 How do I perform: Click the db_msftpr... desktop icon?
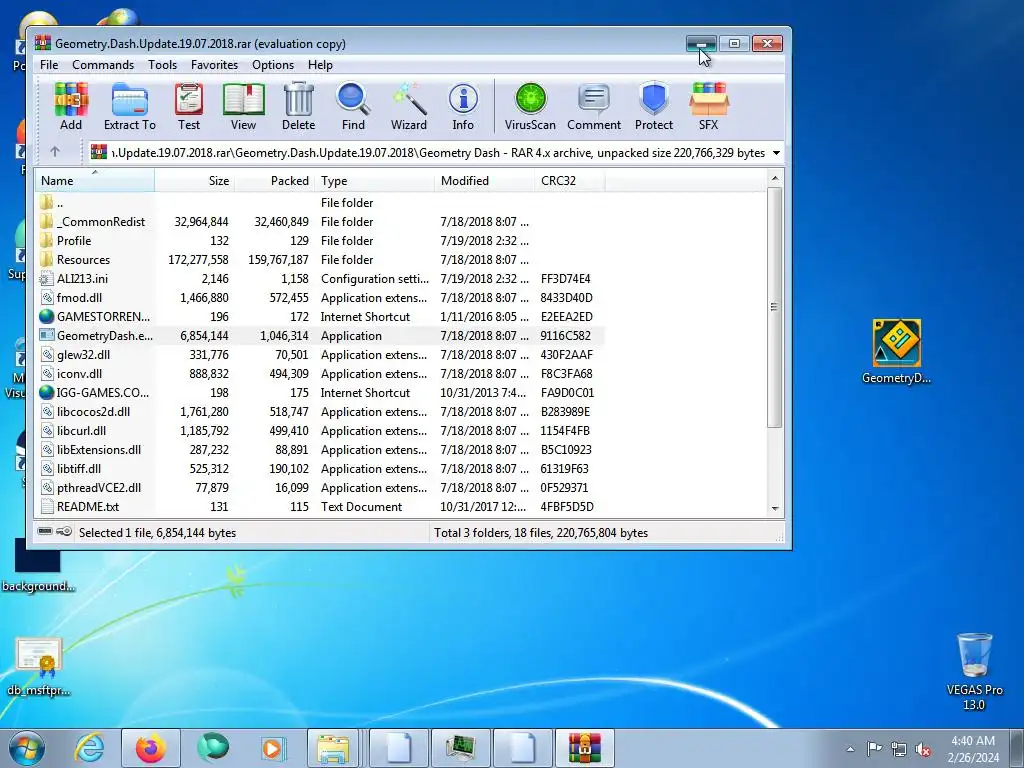tap(39, 667)
